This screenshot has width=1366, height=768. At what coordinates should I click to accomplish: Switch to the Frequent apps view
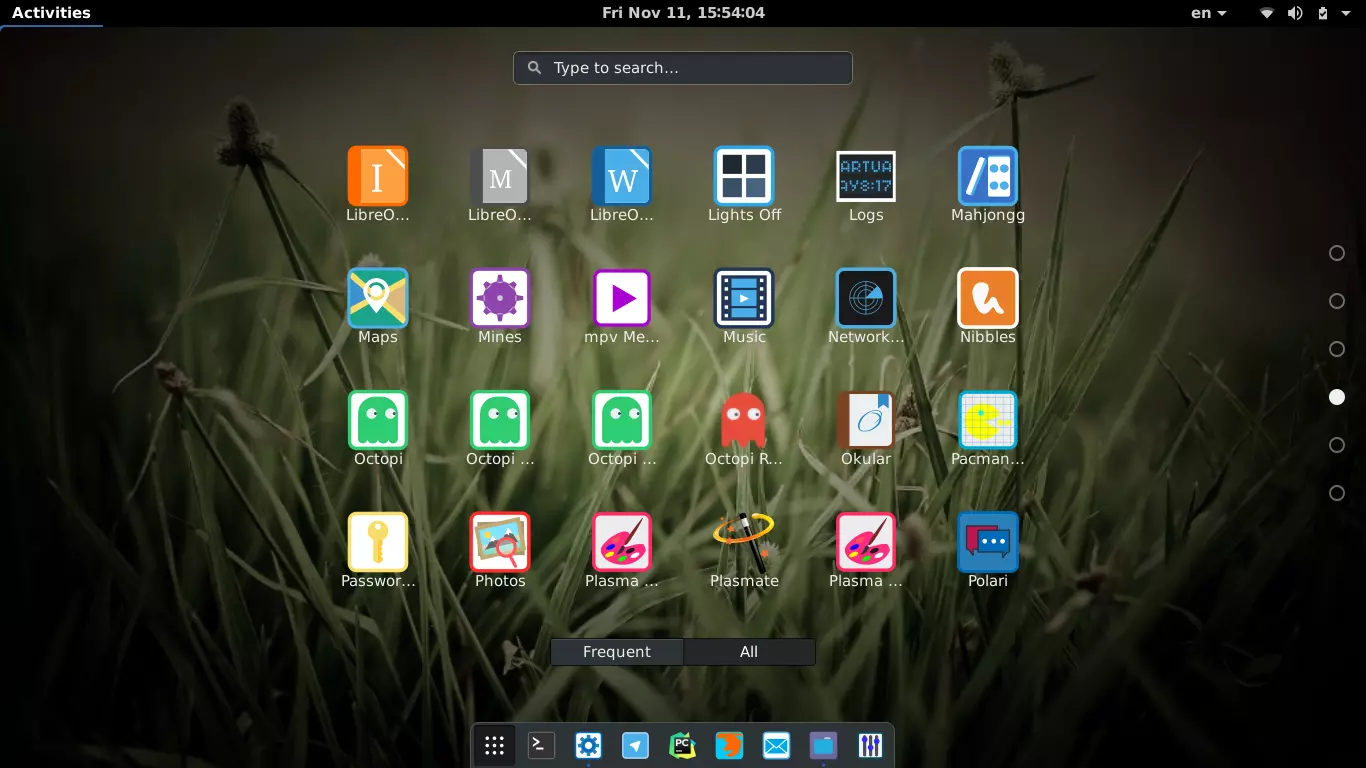coord(617,652)
